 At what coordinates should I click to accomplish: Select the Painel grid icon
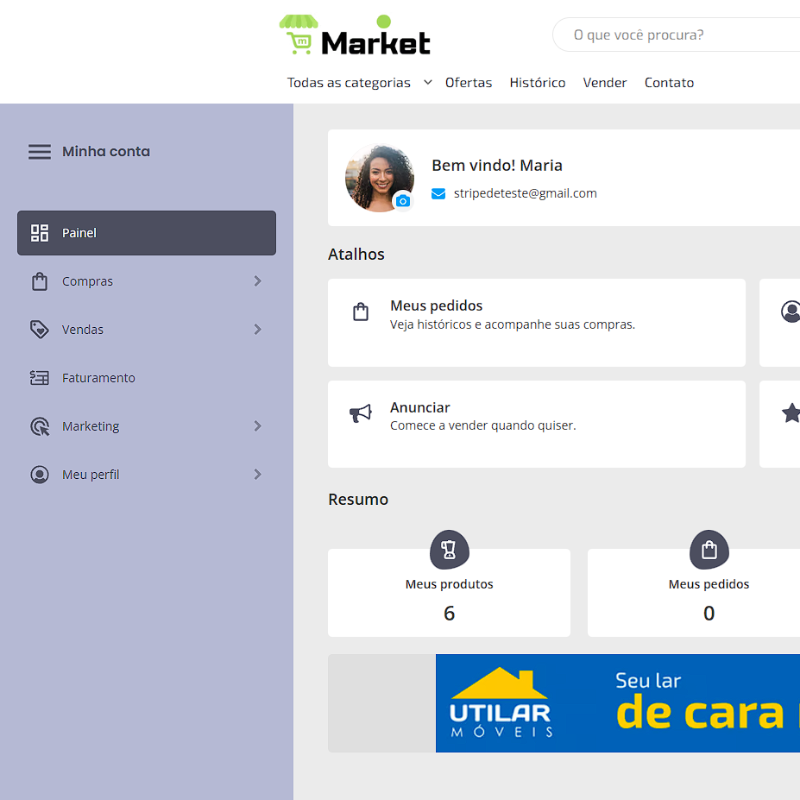click(x=40, y=232)
